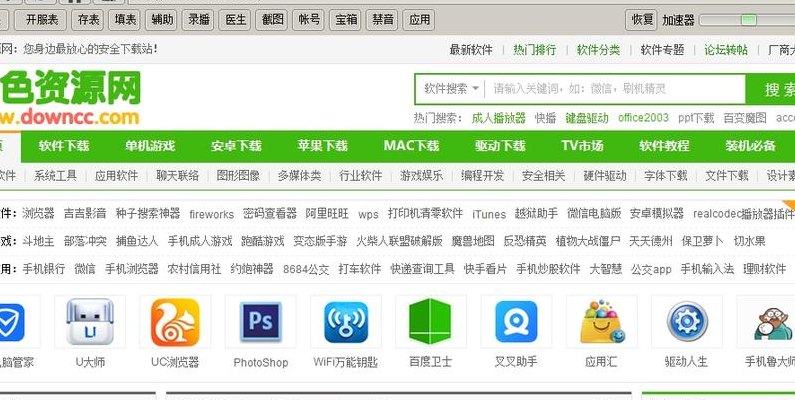Select the 安卓下载 nav tab
The image size is (795, 400).
click(x=236, y=146)
